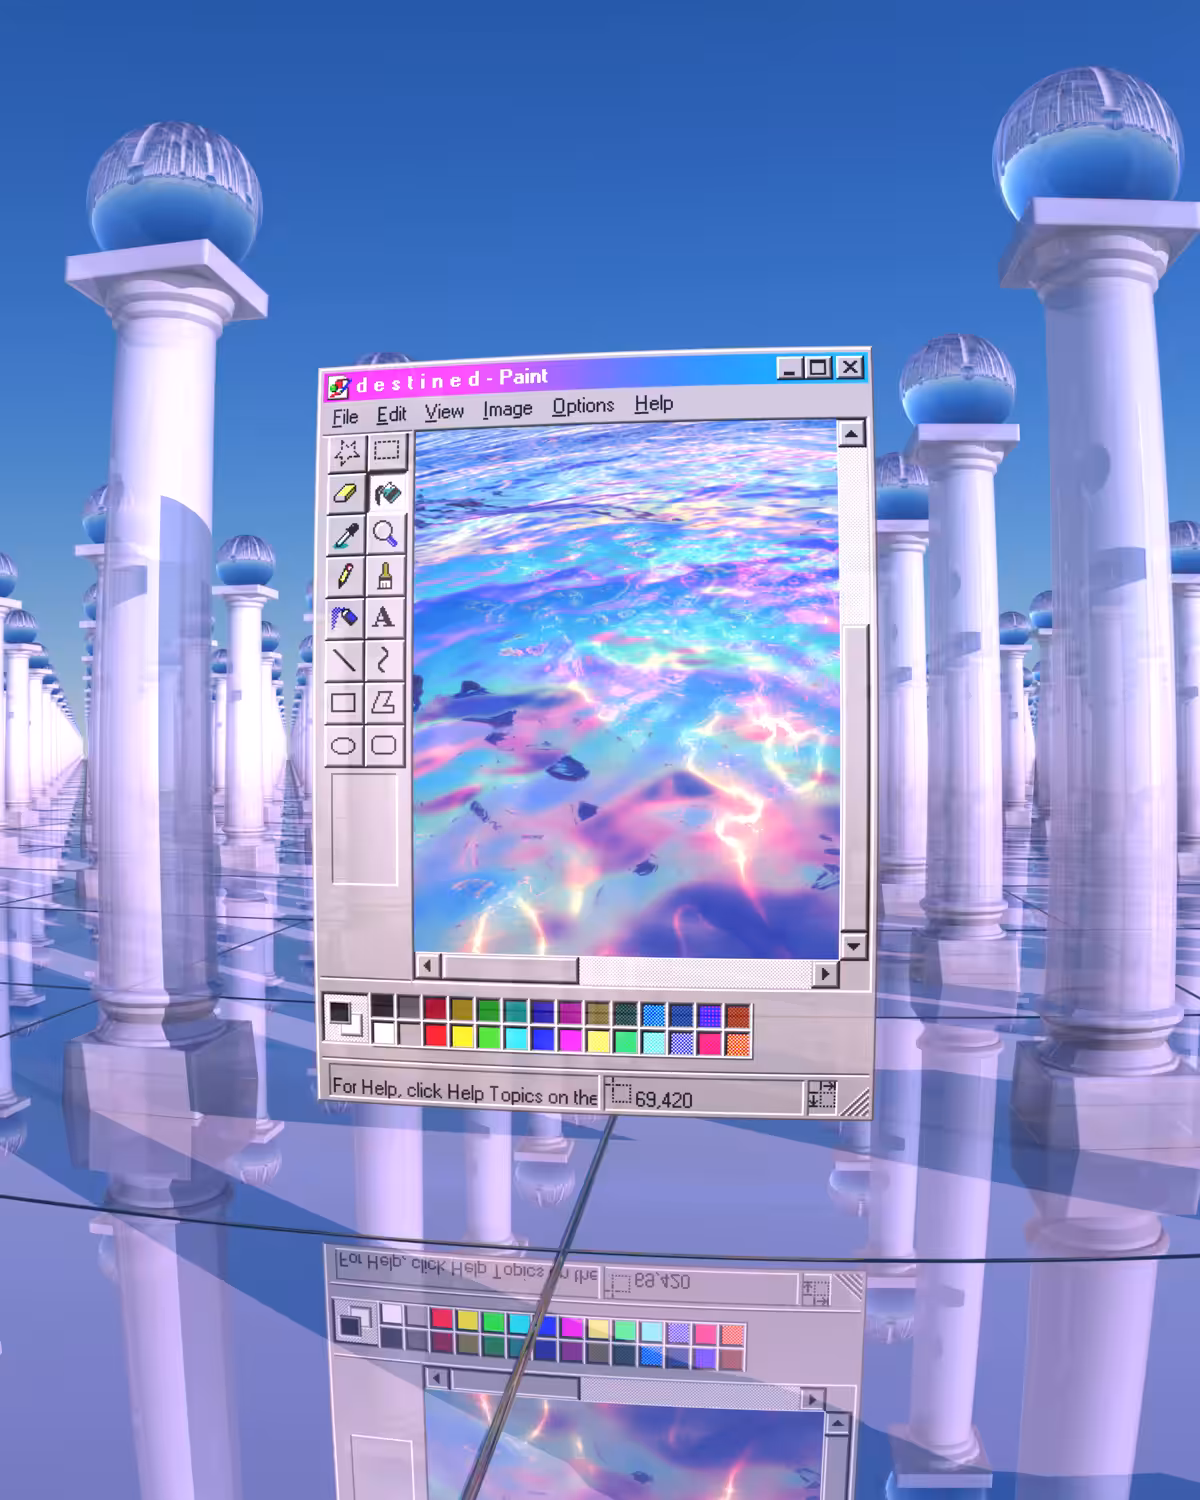This screenshot has width=1200, height=1500.
Task: Click the vertical scrollbar down arrow
Action: [x=853, y=944]
